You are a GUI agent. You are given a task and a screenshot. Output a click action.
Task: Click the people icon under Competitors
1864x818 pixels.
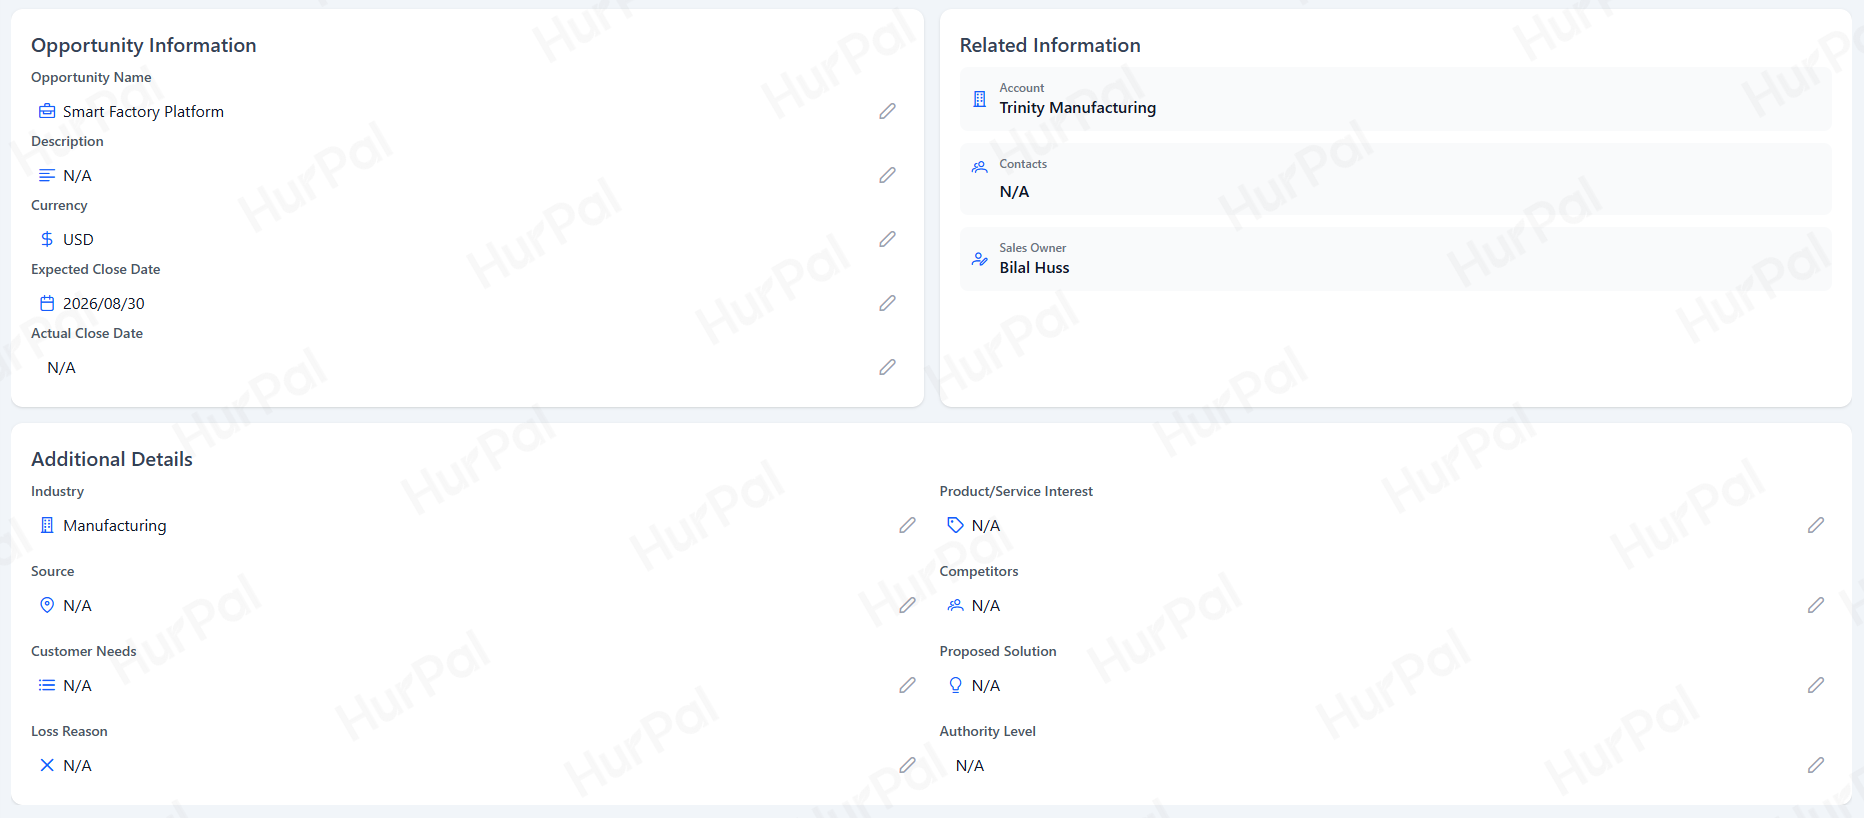tap(955, 605)
